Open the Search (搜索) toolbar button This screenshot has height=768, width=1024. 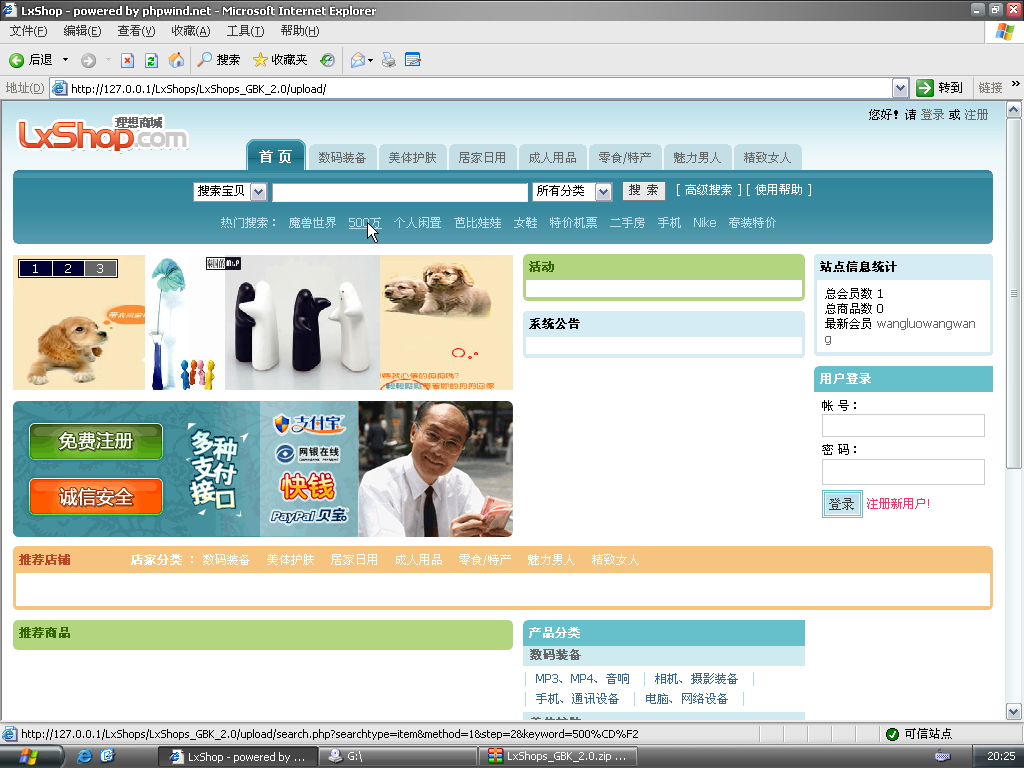pyautogui.click(x=219, y=60)
